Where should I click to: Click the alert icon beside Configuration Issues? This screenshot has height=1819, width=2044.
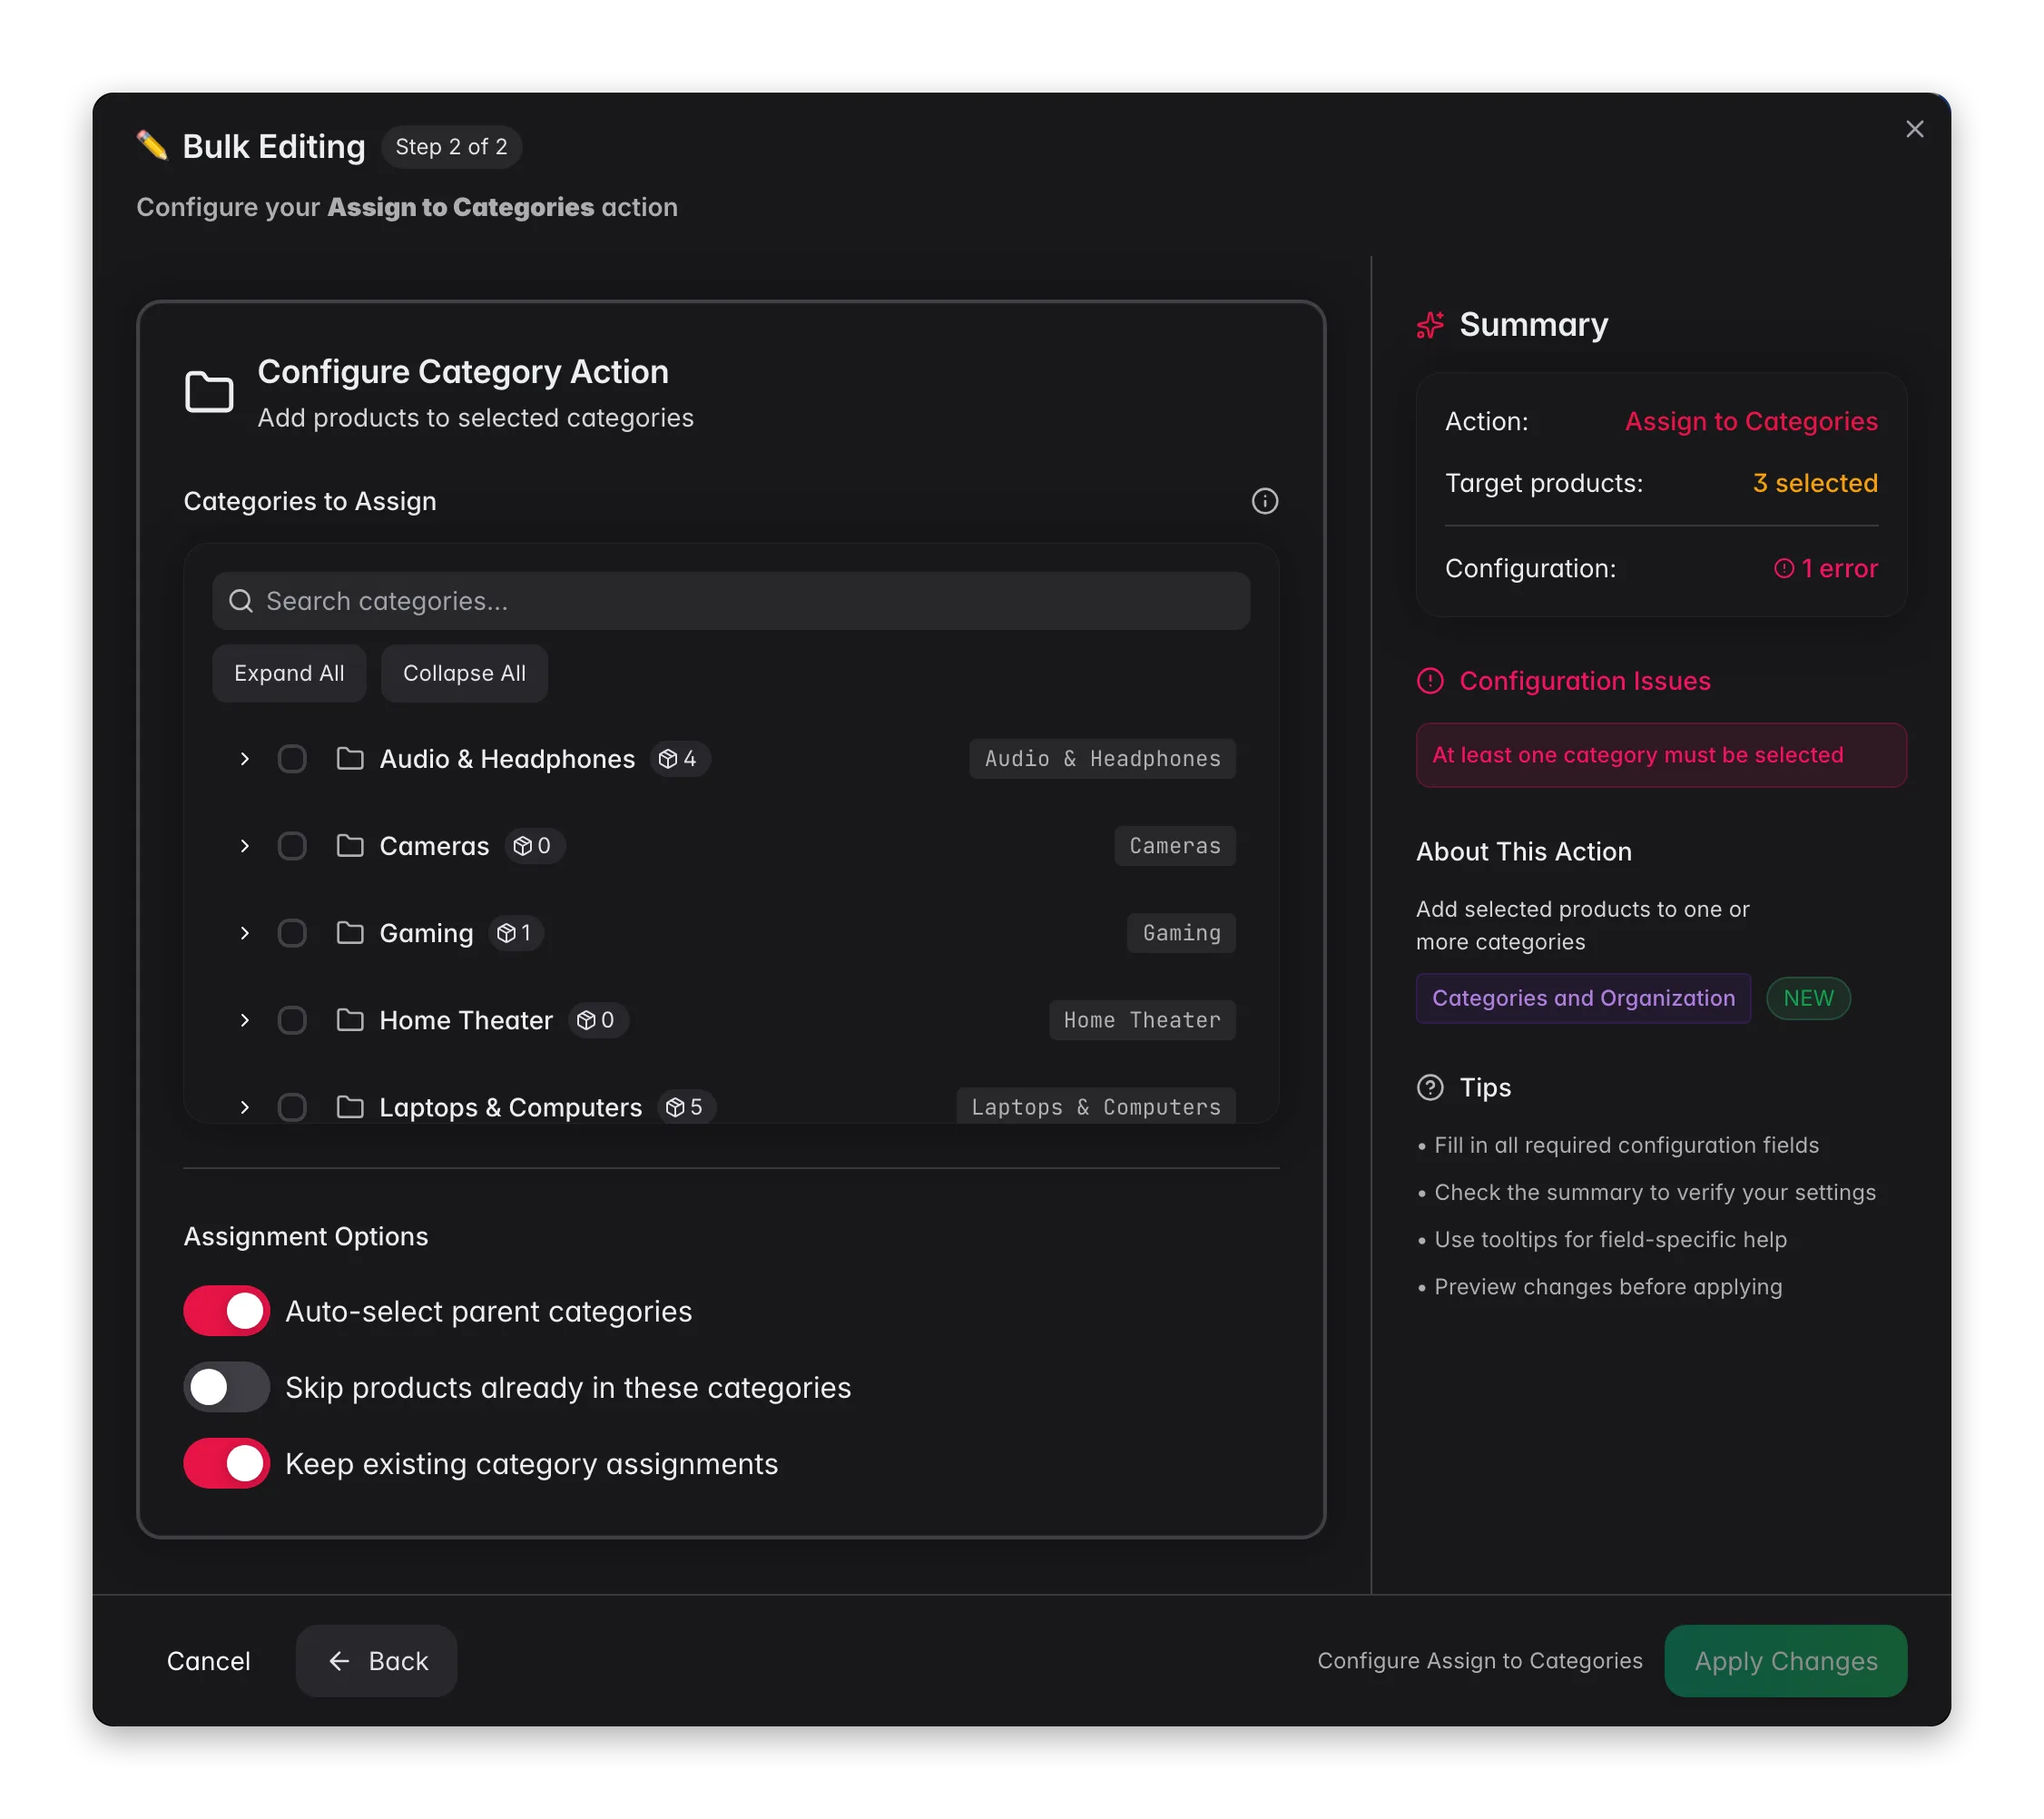(1430, 681)
